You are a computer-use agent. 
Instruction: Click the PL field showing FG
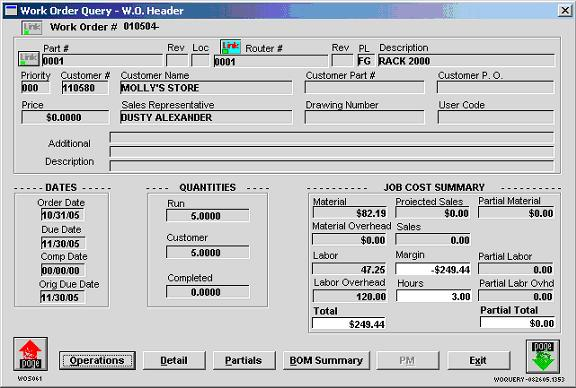(366, 60)
